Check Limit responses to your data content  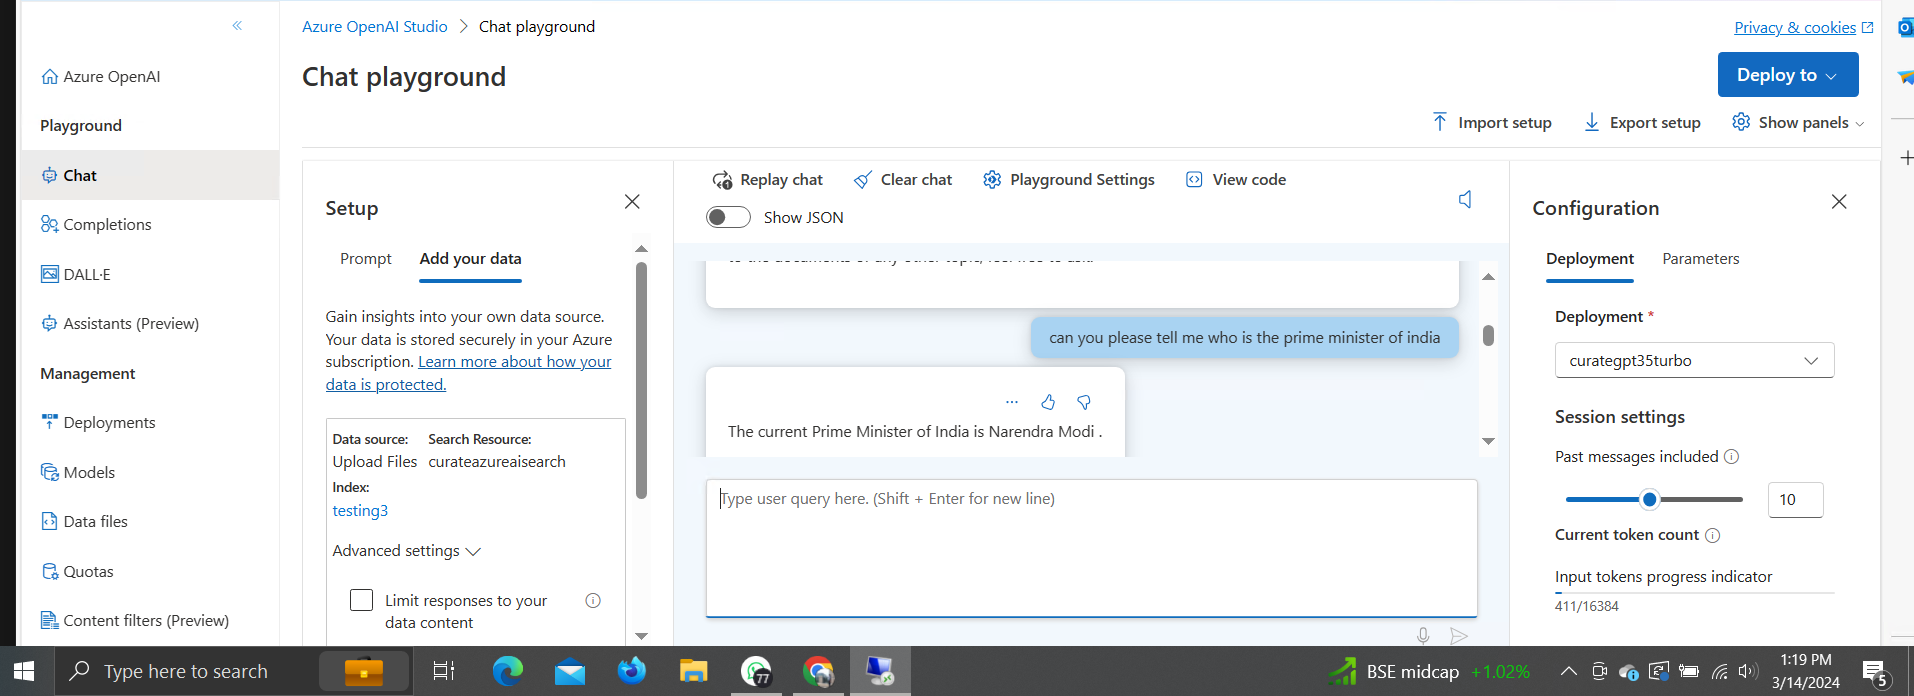coord(361,600)
